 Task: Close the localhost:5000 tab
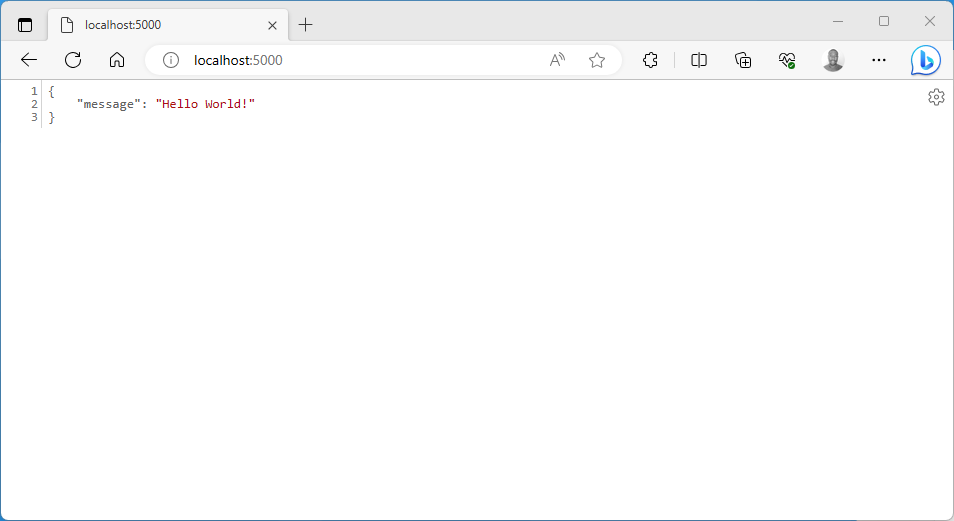click(x=273, y=25)
